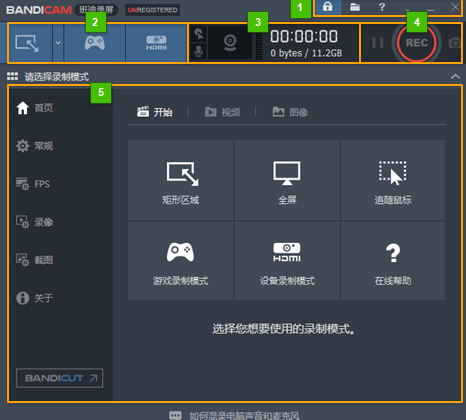466x420 pixels.
Task: Open the 常规 general settings section
Action: click(x=35, y=146)
